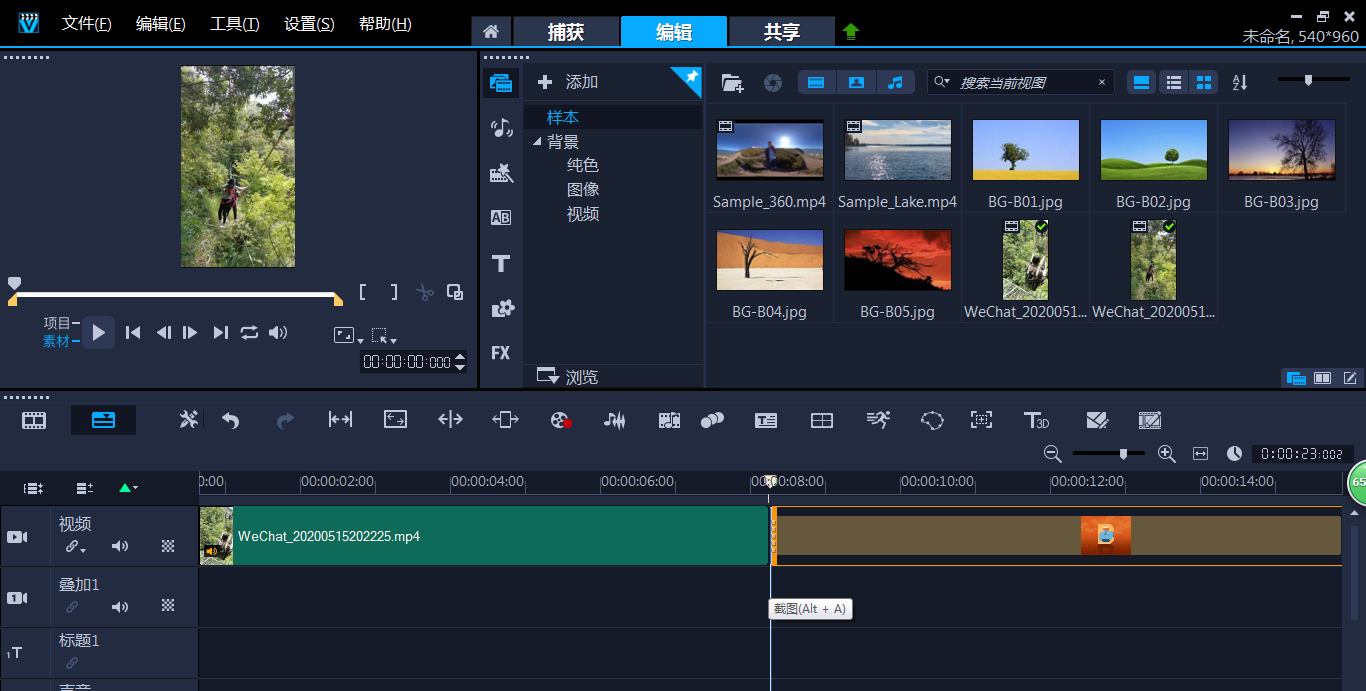The image size is (1366, 691).
Task: Open the 工具(T) menu
Action: click(235, 24)
